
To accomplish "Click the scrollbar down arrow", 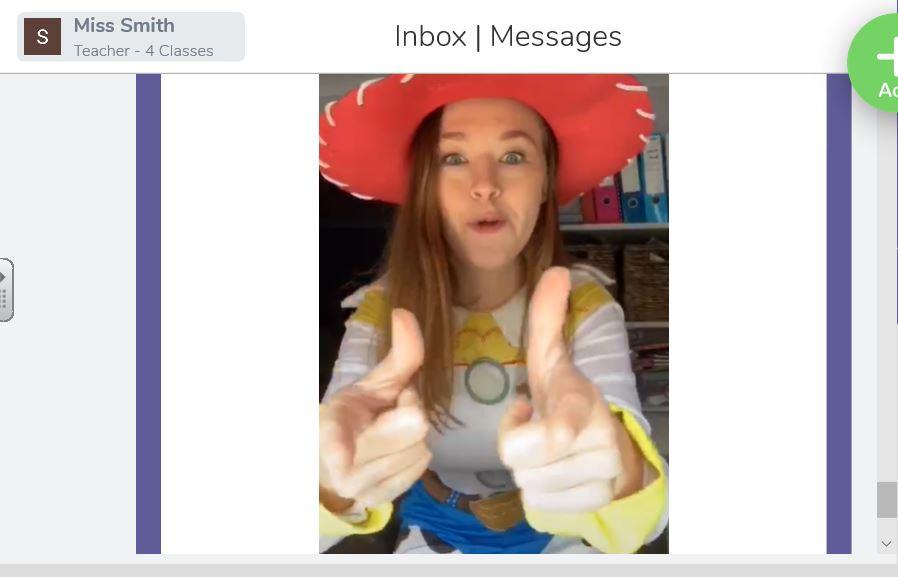I will coord(886,544).
